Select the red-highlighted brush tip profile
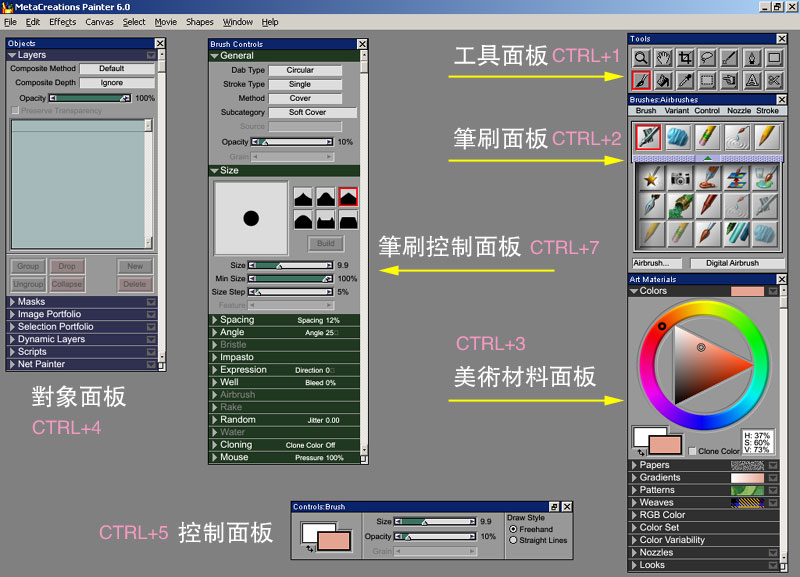This screenshot has width=800, height=577. (348, 196)
